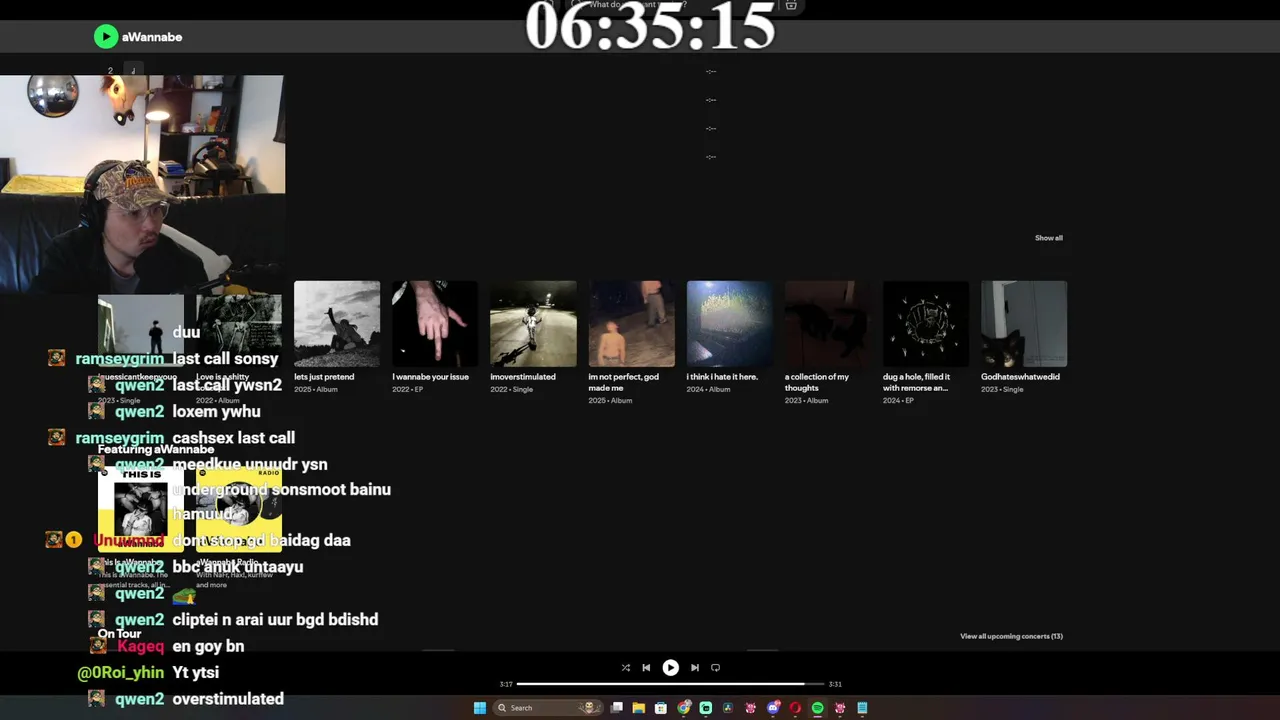Click the artist name aWannabe in the header

click(x=152, y=37)
